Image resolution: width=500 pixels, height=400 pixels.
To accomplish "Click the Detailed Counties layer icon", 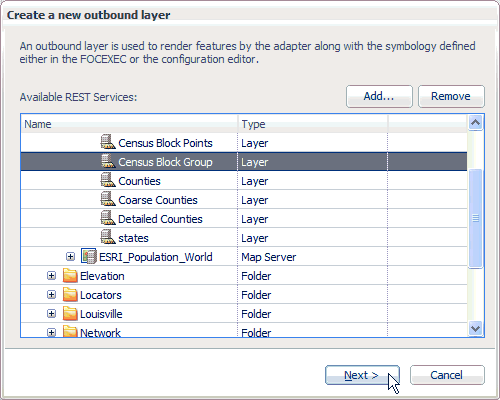I will point(108,218).
